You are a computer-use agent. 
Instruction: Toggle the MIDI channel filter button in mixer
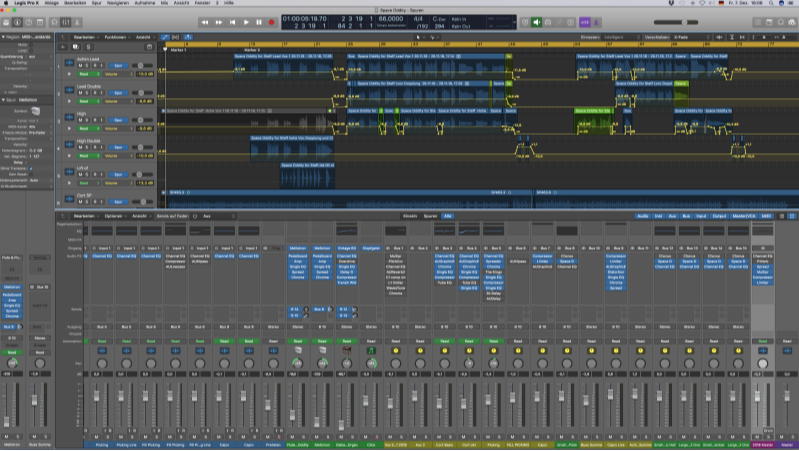pyautogui.click(x=766, y=216)
